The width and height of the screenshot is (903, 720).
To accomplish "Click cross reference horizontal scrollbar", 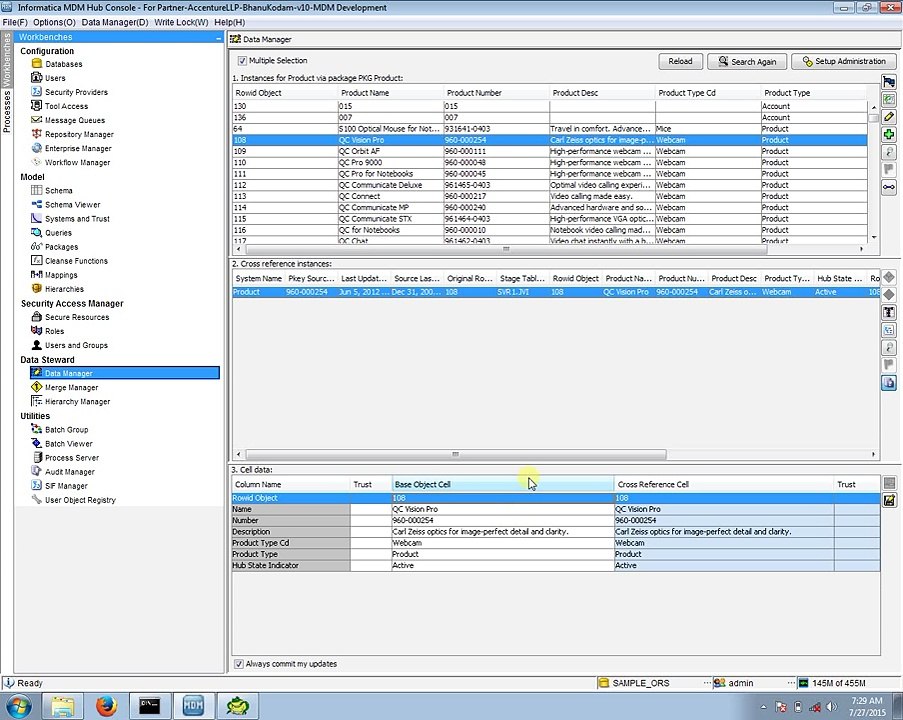I will click(456, 454).
